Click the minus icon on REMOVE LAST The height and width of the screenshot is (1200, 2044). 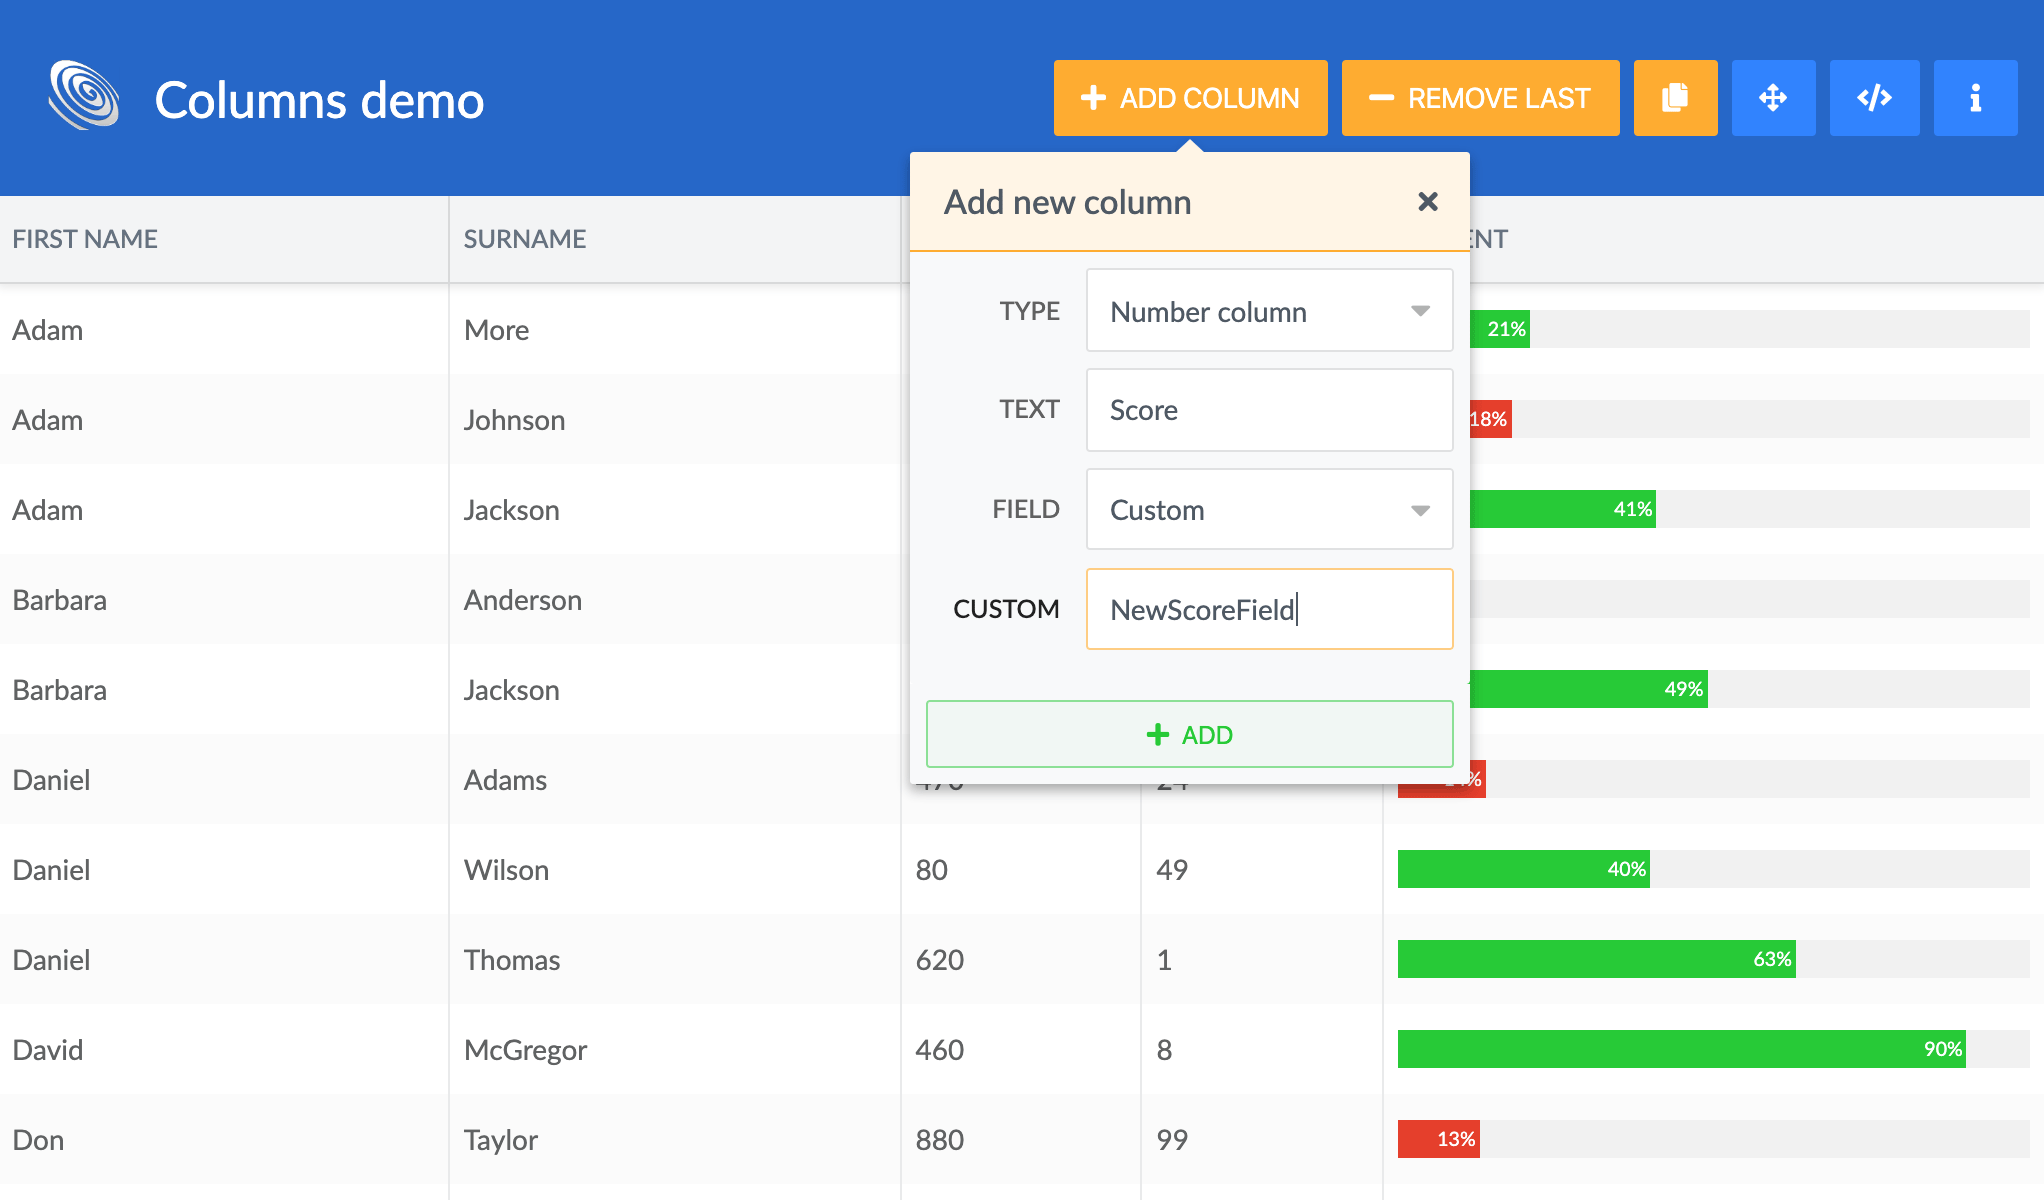1382,97
